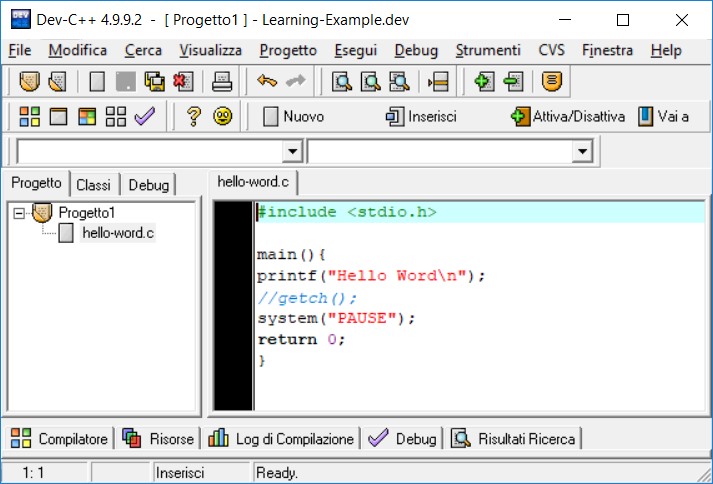Click Rebuild All grey squares icon
Screen dimensions: 713x484
click(115, 116)
